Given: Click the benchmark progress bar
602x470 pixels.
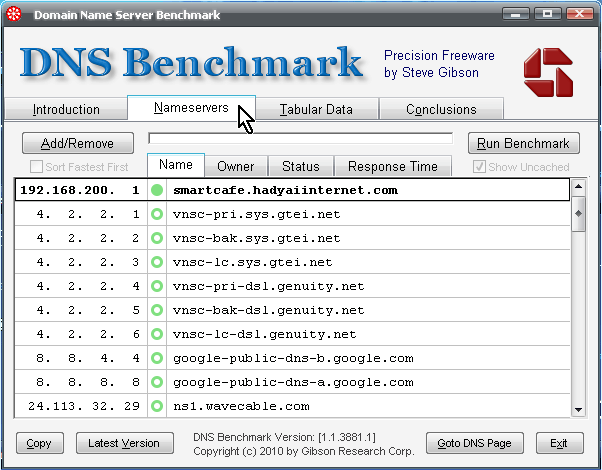Looking at the screenshot, I should tap(301, 138).
